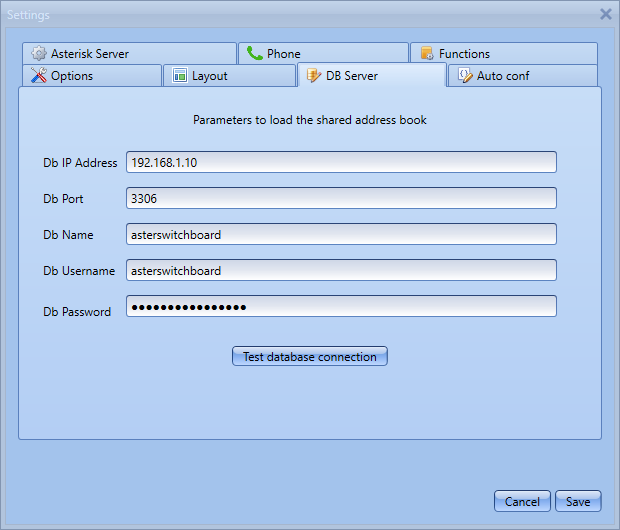
Task: Click into the Db Port field
Action: coord(341,198)
